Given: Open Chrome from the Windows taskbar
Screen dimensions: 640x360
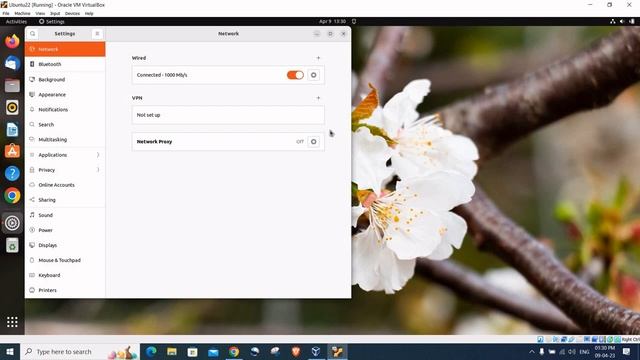Looking at the screenshot, I should click(x=234, y=351).
